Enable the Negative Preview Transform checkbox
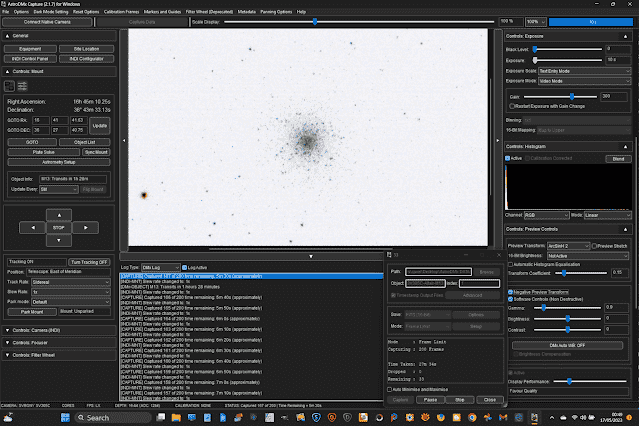The width and height of the screenshot is (639, 426). coord(510,291)
